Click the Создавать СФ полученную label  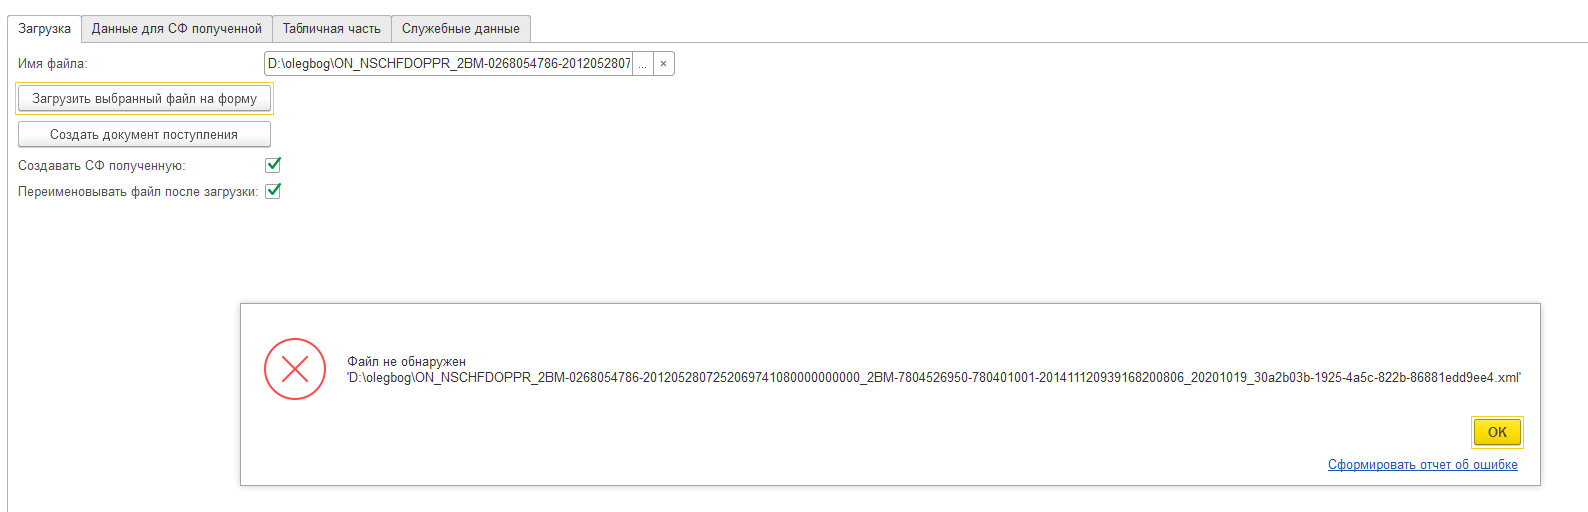click(102, 166)
